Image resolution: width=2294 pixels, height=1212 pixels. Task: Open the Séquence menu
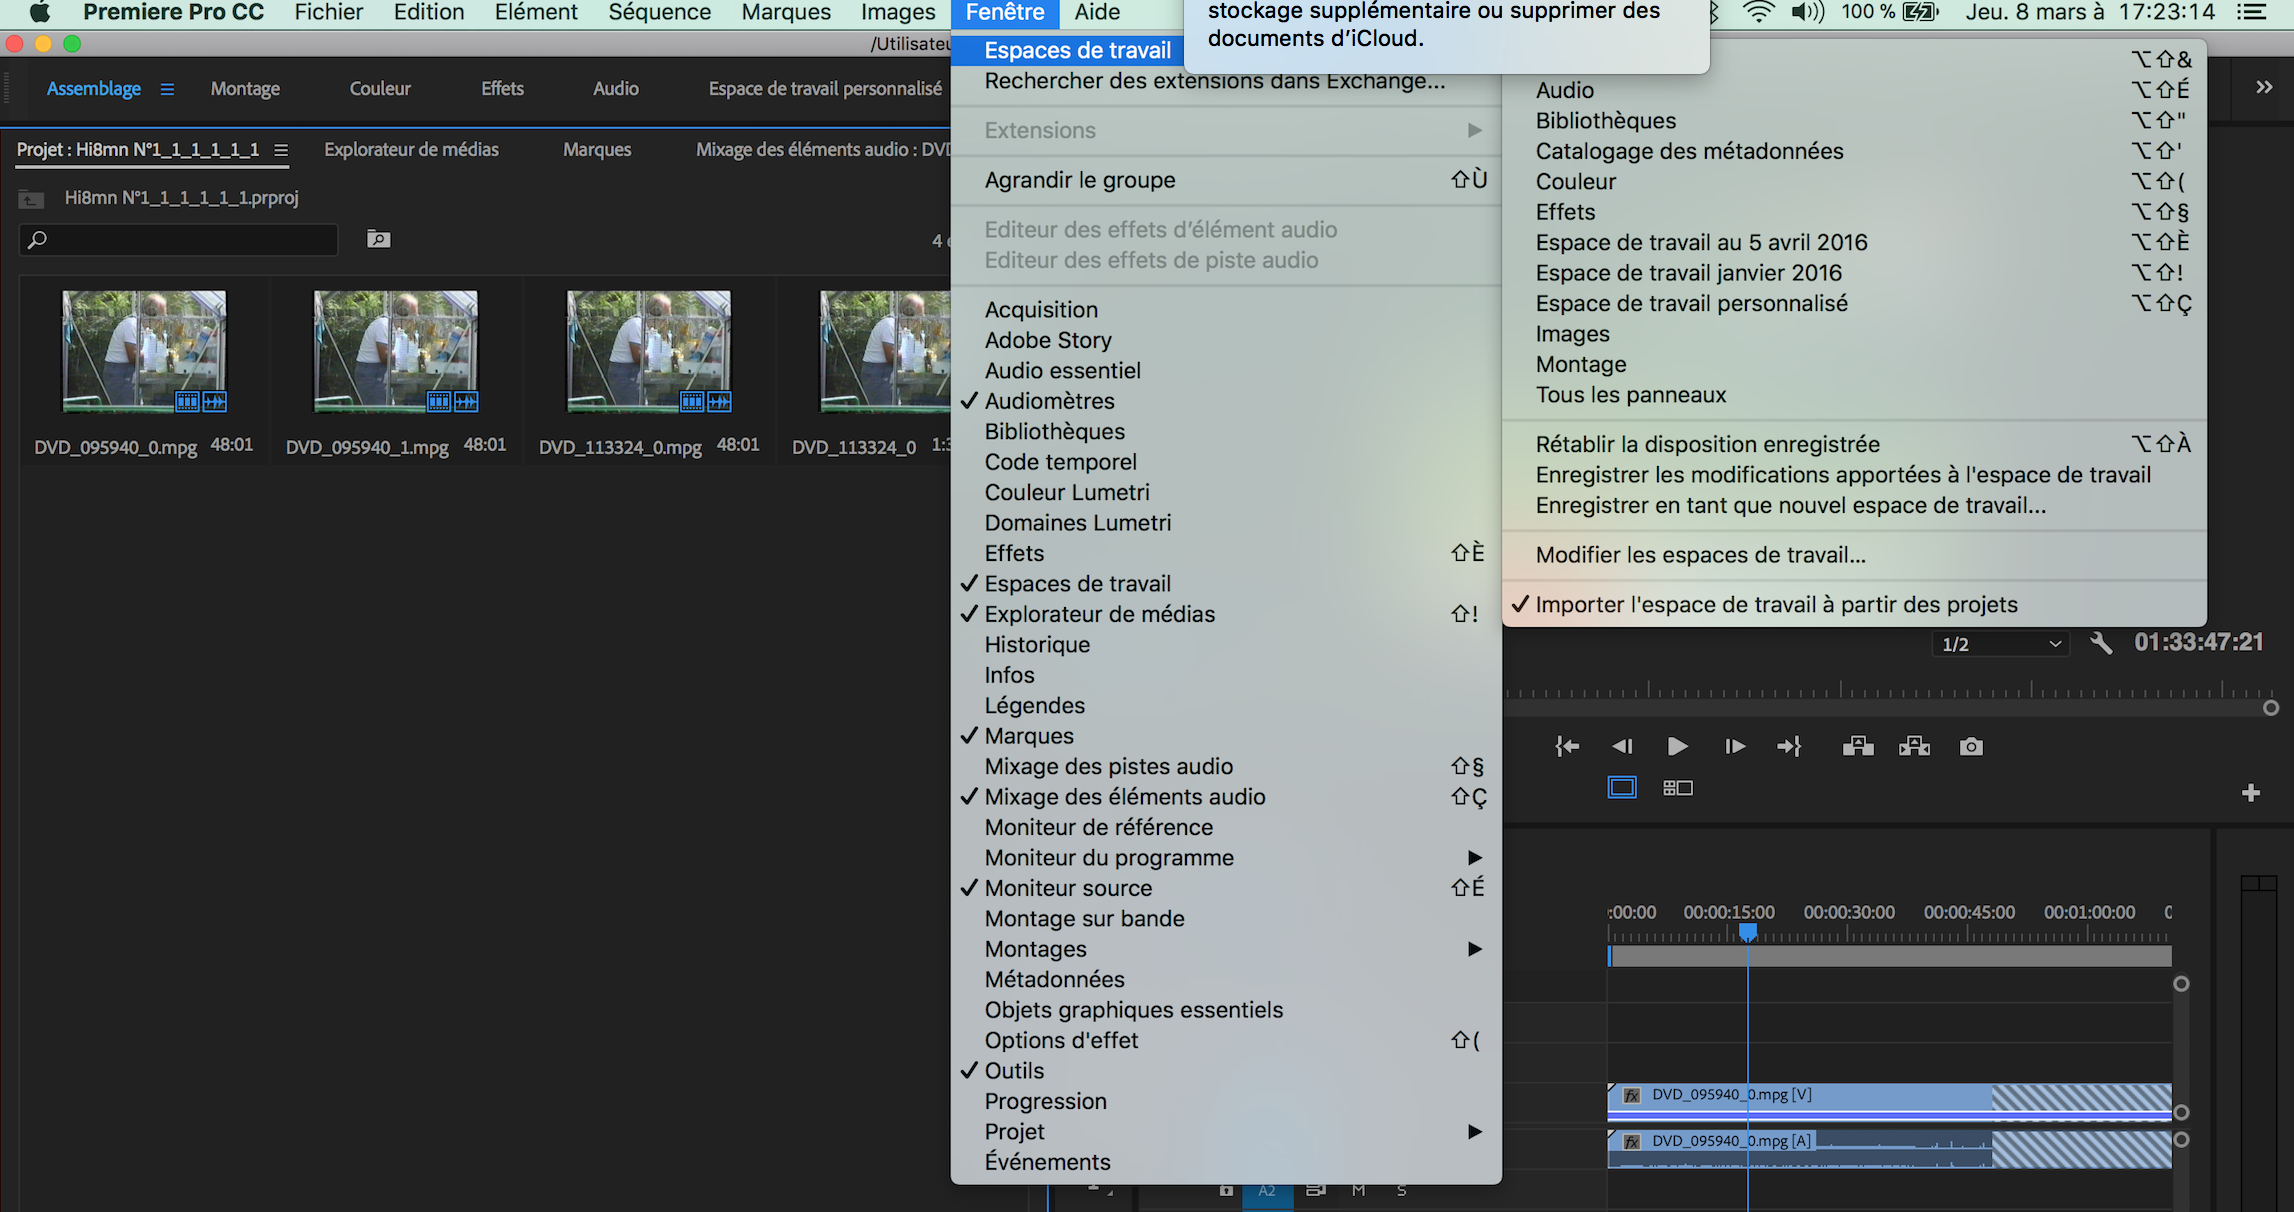pos(659,12)
